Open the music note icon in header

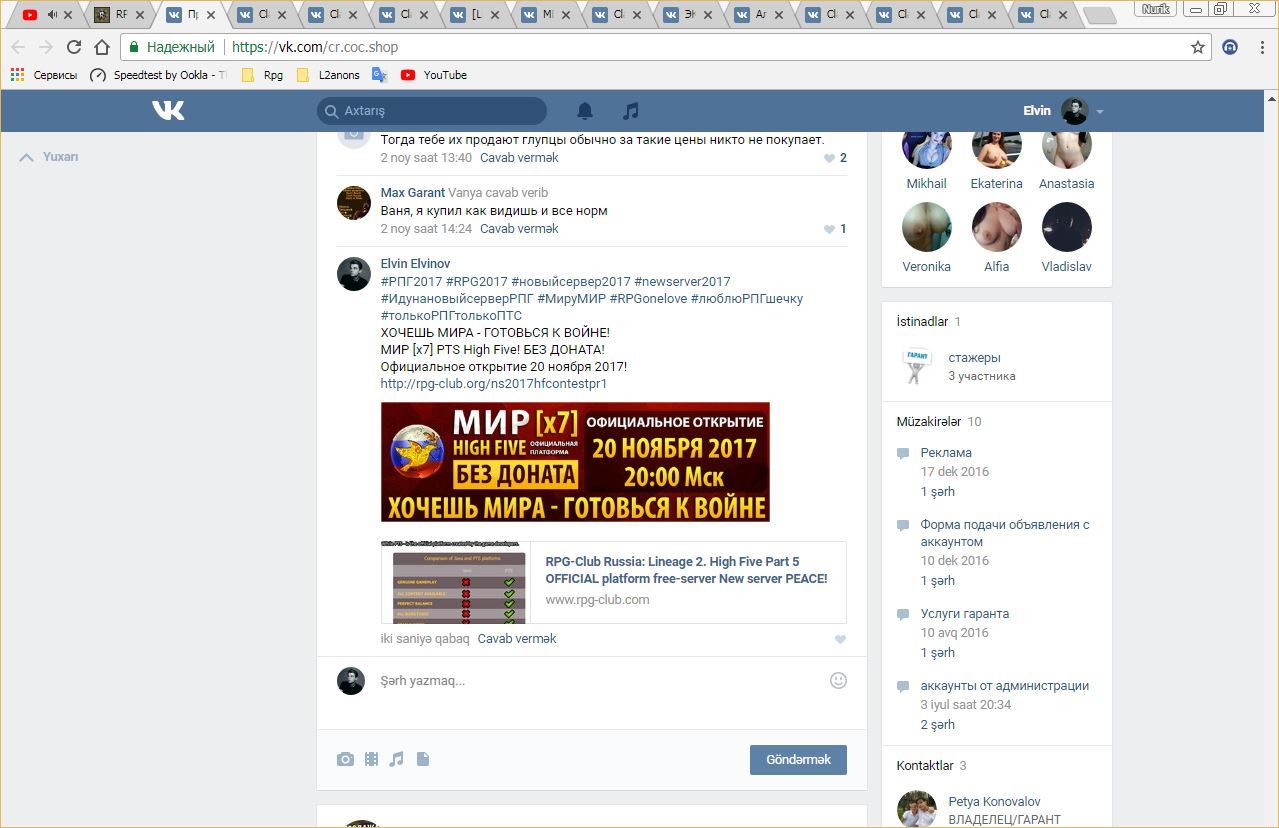[630, 111]
